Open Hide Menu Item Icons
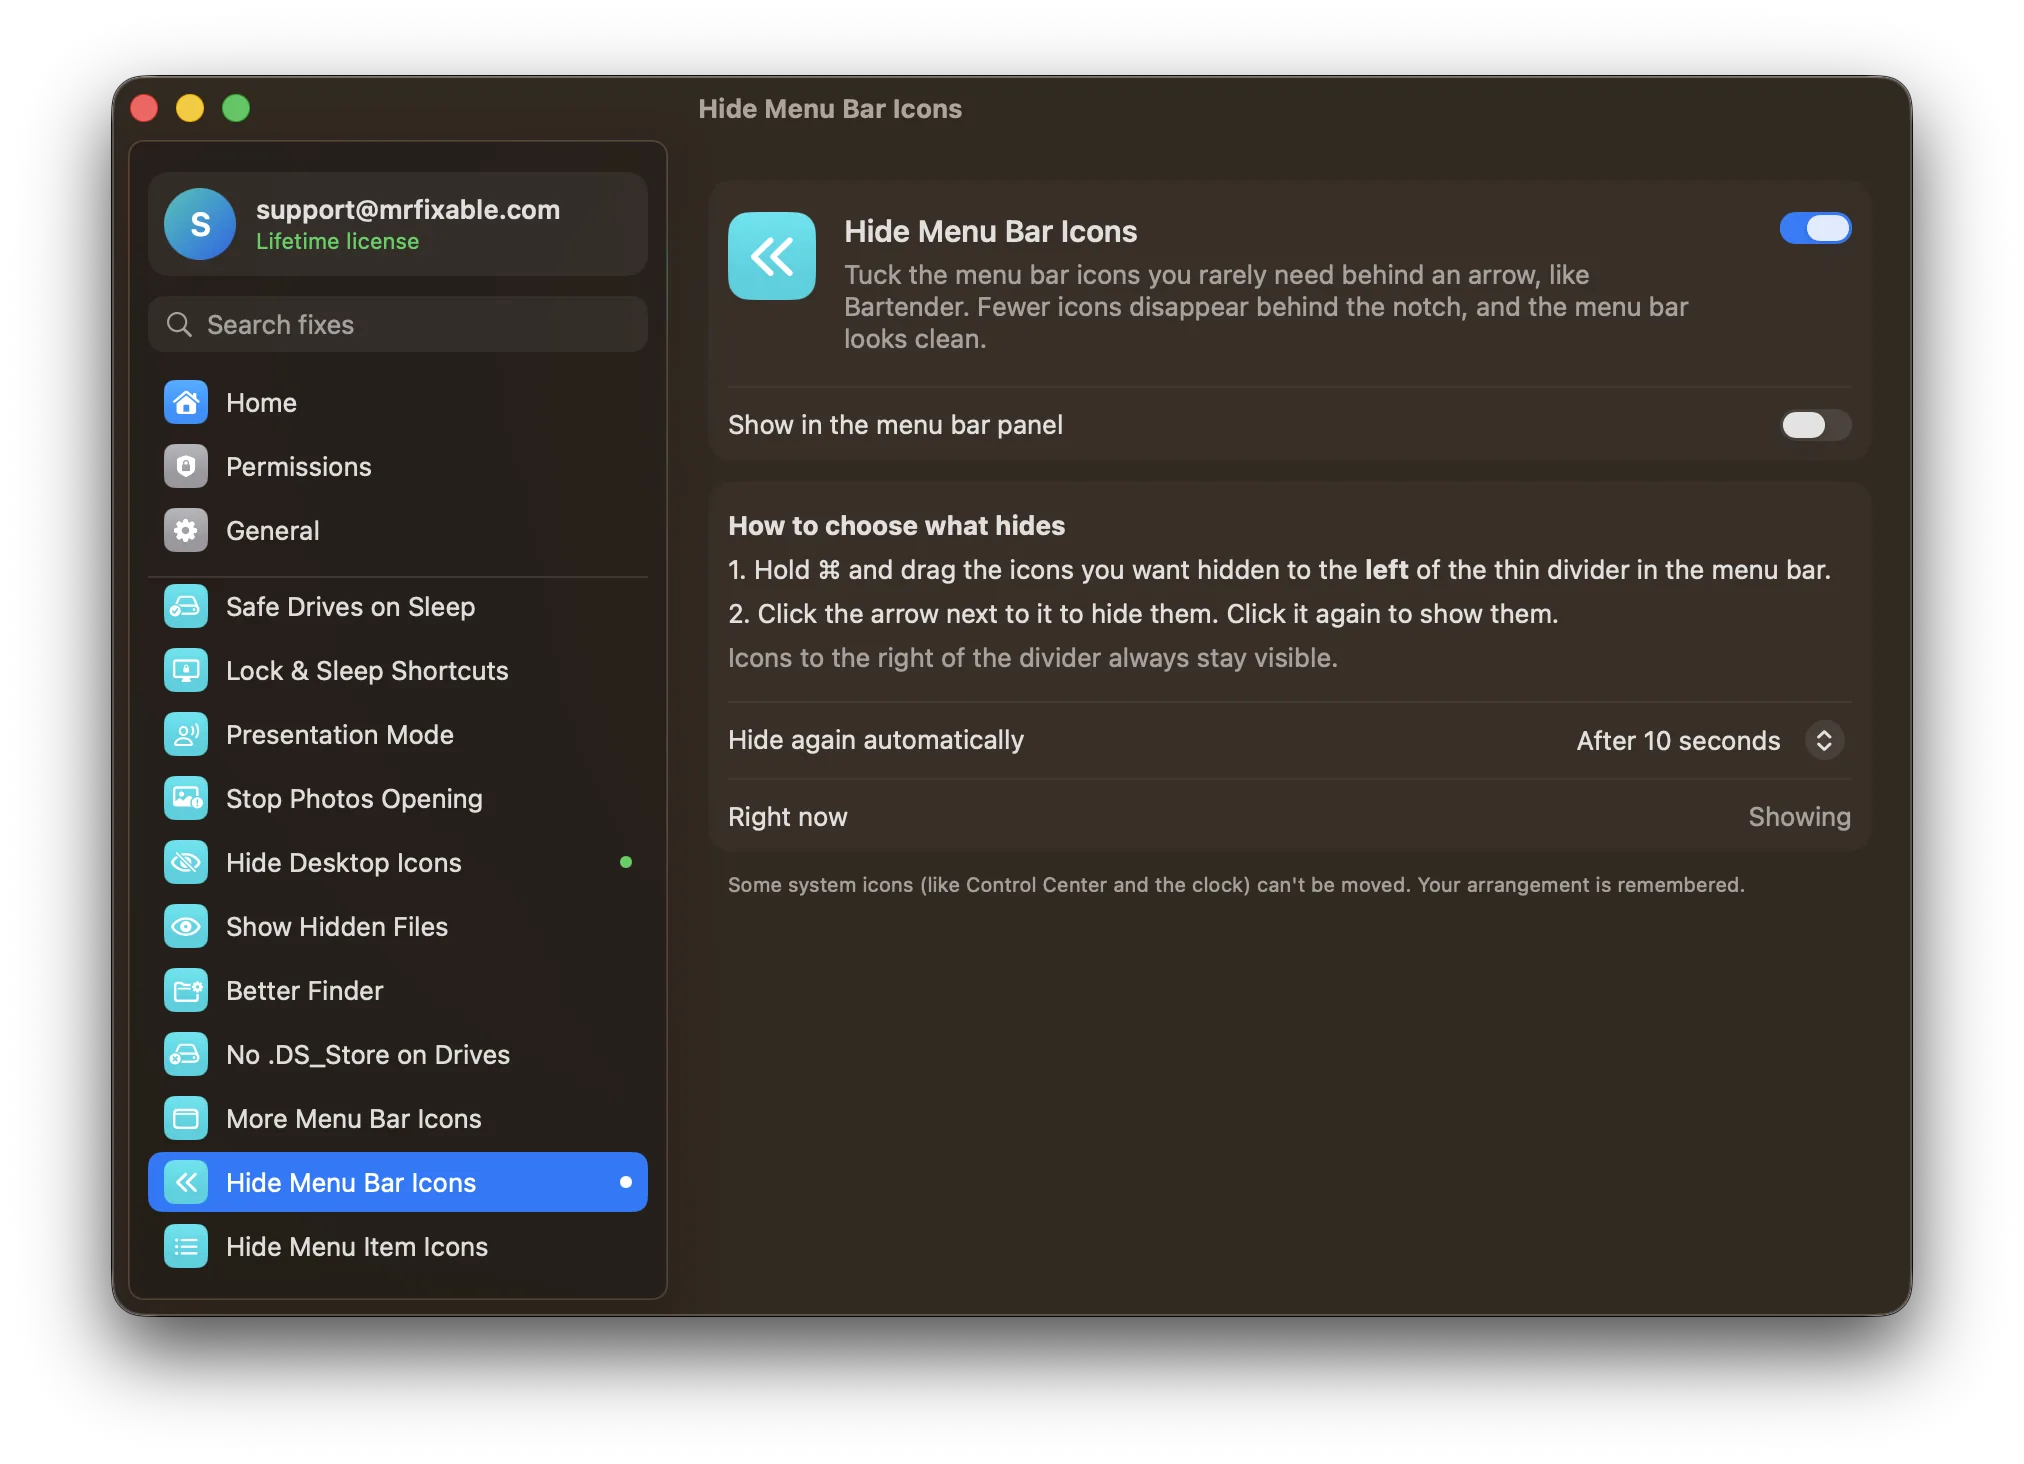Screen dimensions: 2024x1464 click(398, 1246)
